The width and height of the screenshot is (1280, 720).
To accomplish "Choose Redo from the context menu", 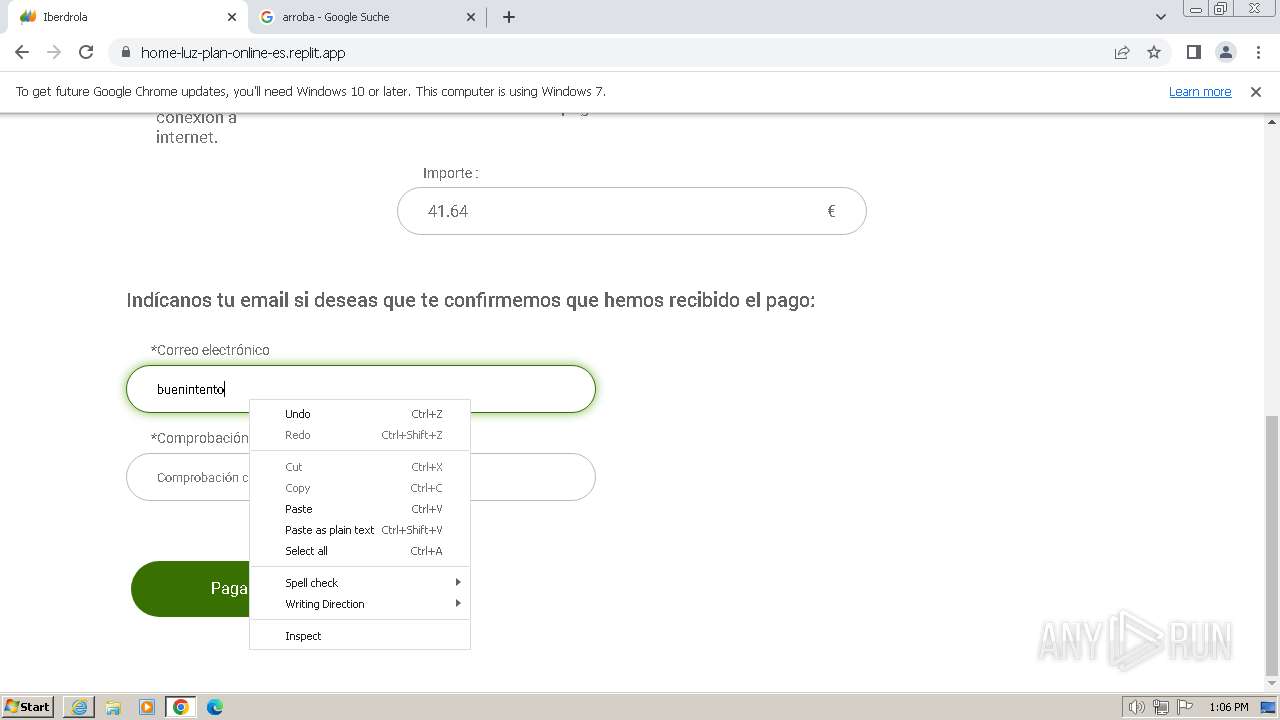I will tap(360, 435).
